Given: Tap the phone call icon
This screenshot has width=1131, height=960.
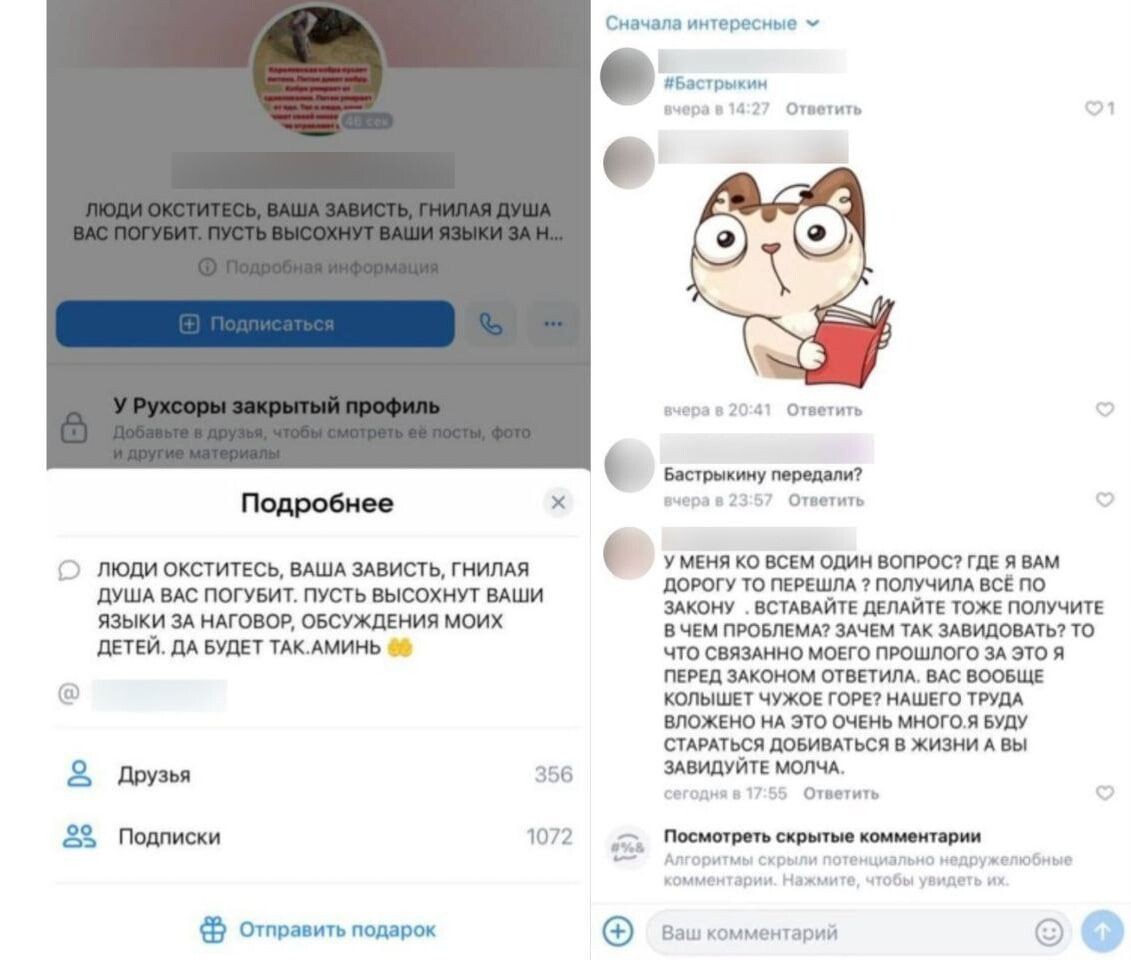Looking at the screenshot, I should click(491, 324).
